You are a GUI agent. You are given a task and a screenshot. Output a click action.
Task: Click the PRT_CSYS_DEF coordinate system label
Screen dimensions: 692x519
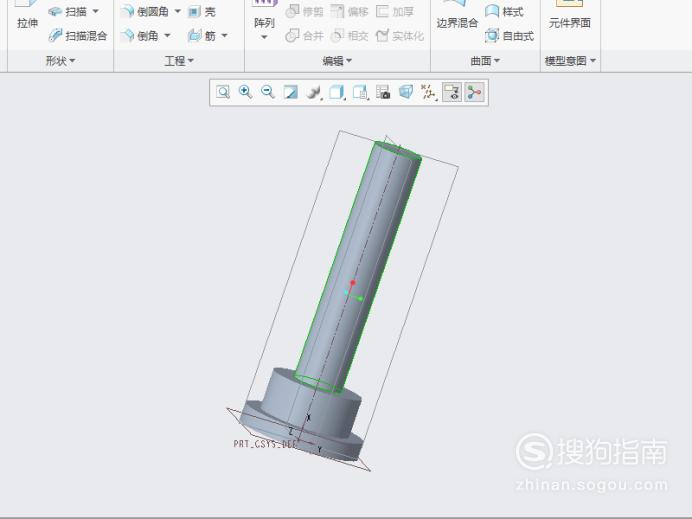(x=264, y=444)
